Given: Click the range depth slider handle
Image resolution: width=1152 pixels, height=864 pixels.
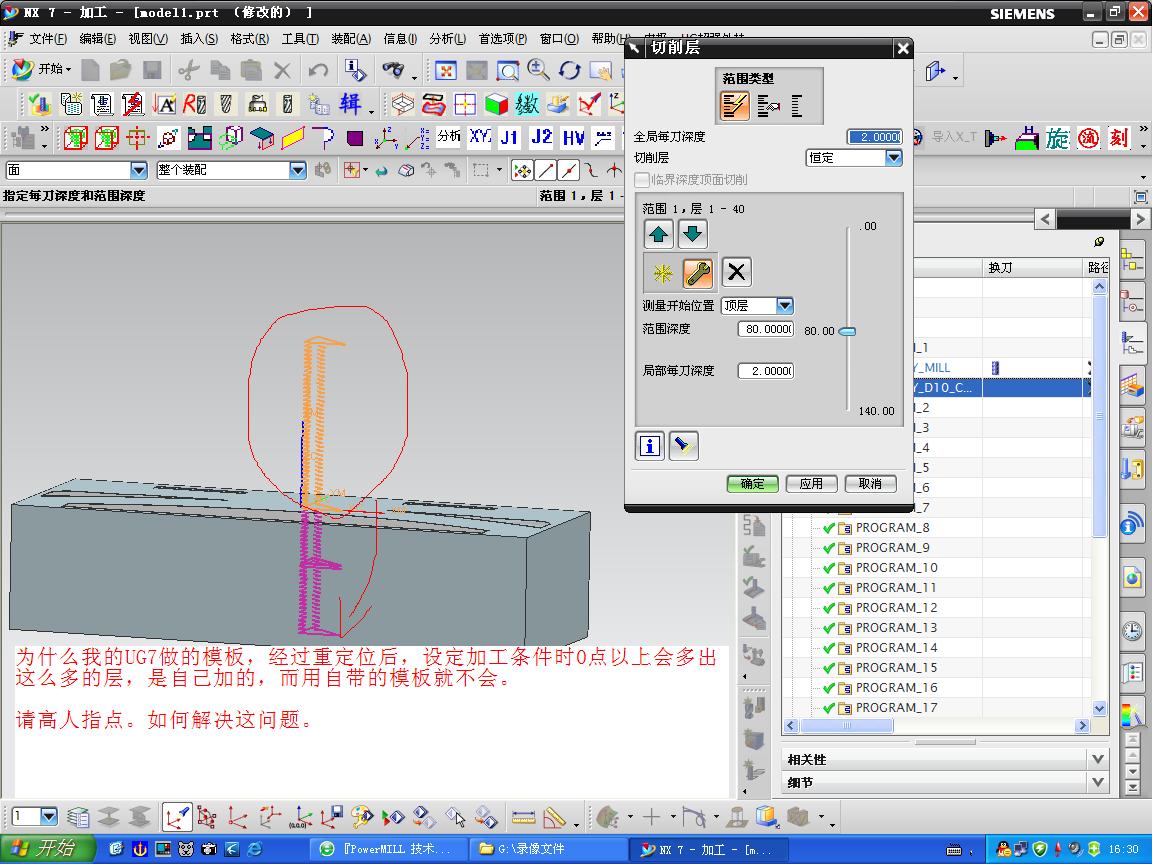Looking at the screenshot, I should [847, 331].
